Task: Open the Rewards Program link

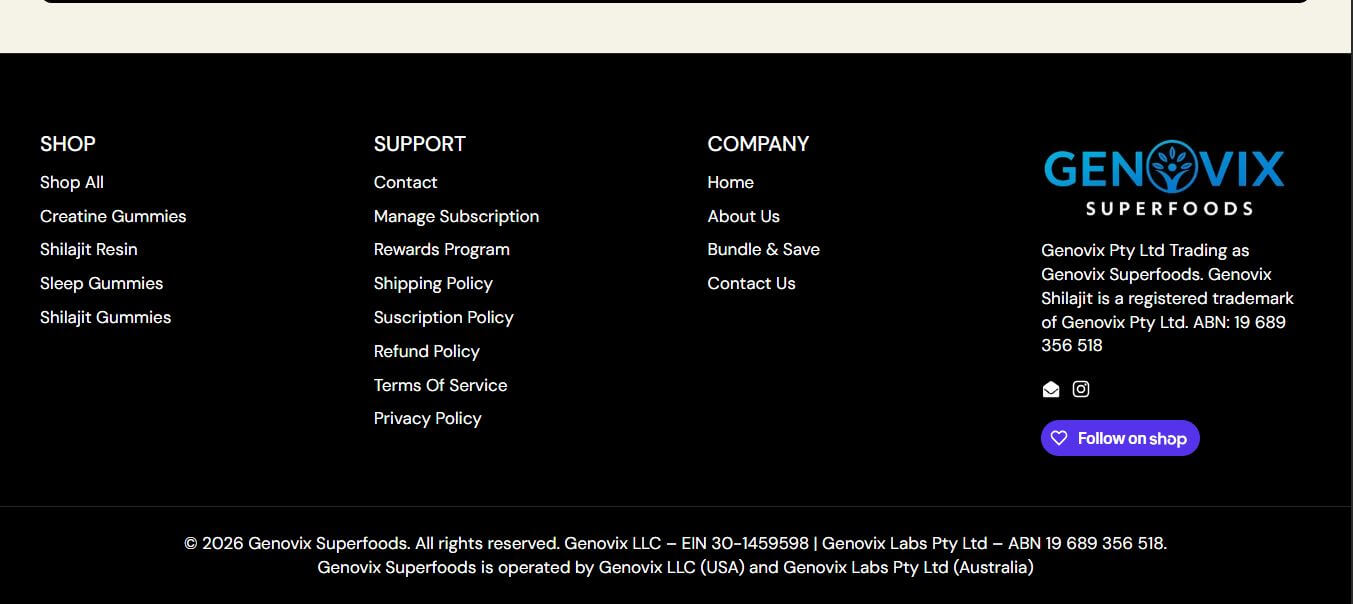Action: [x=441, y=249]
